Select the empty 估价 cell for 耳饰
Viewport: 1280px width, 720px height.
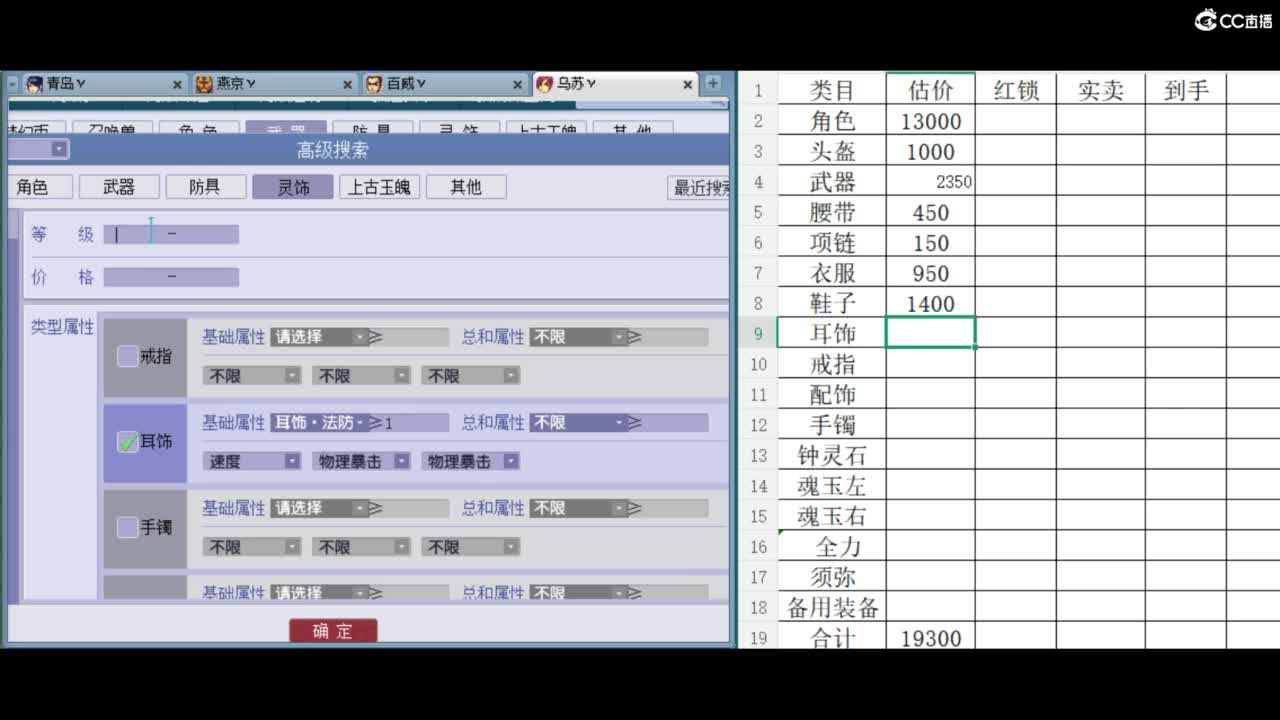tap(931, 333)
